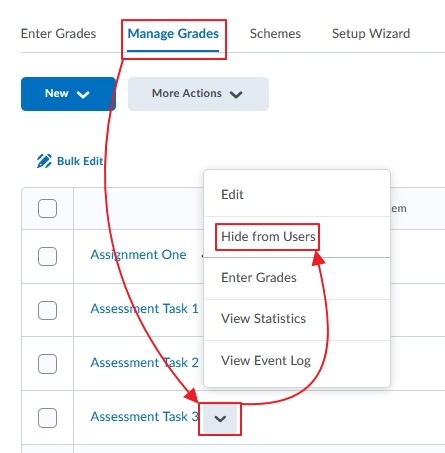Viewport: 445px width, 453px height.
Task: Tick the Assessment Task 2 checkbox
Action: (47, 364)
